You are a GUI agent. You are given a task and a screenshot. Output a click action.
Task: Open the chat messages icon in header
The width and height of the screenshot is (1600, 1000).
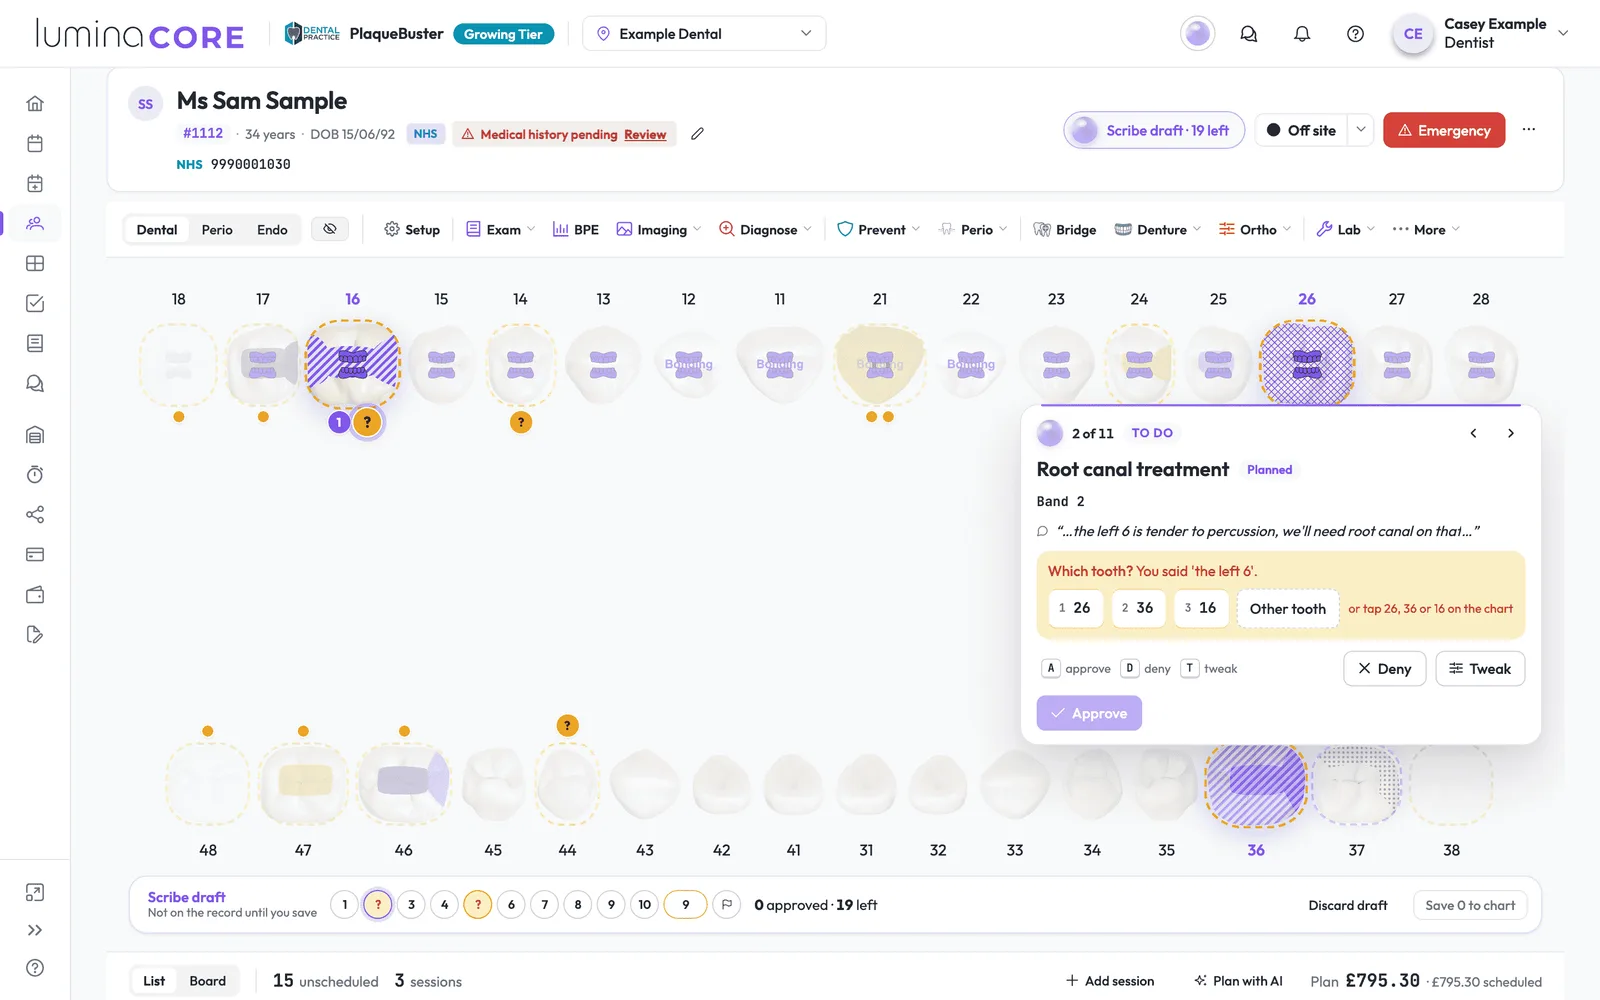[1249, 34]
